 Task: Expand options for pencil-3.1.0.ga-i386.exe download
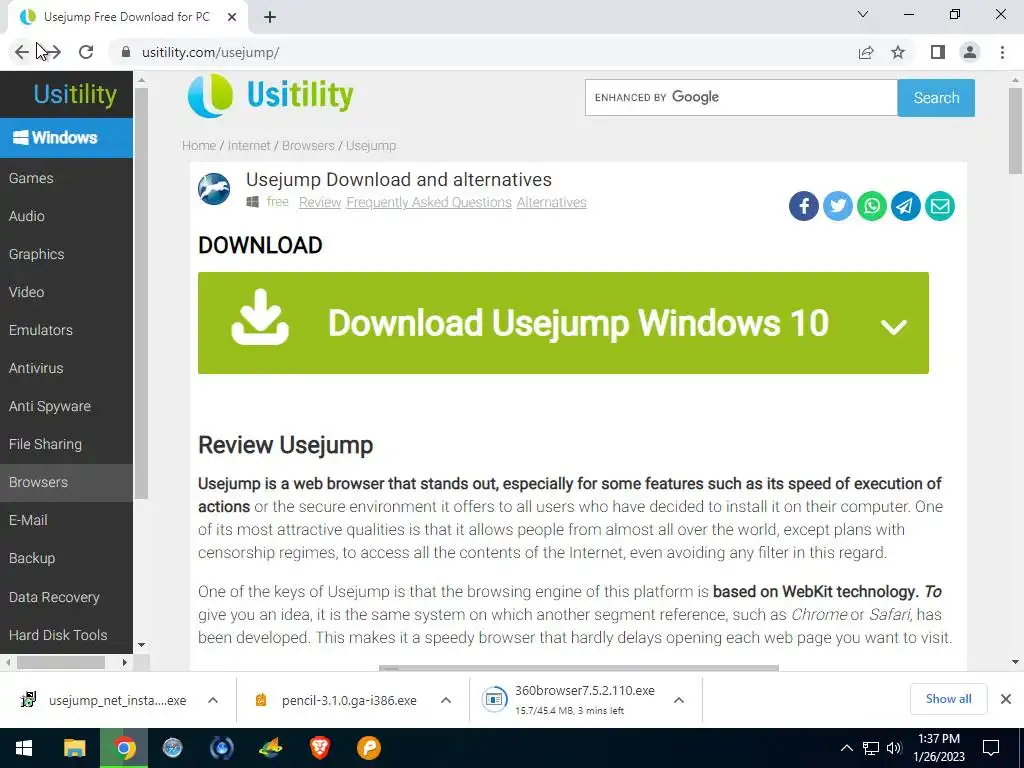pos(446,700)
